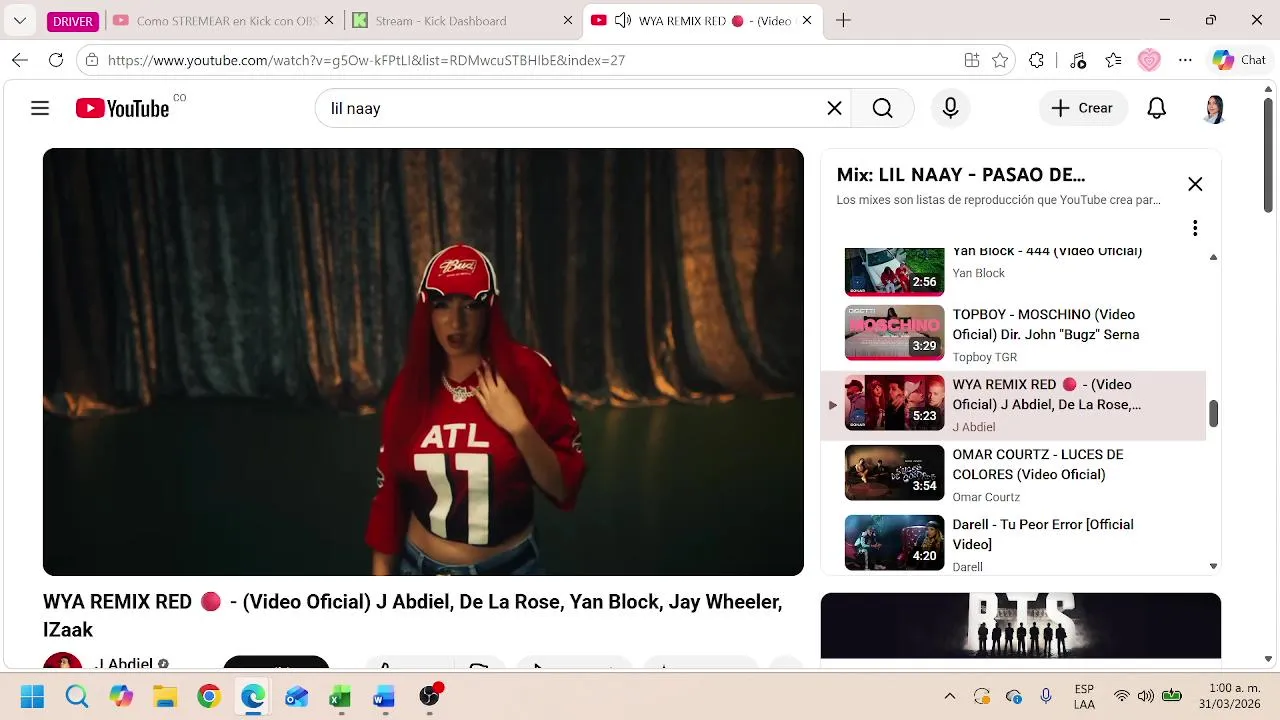Play Darell - Tu Peor Error video

point(1013,543)
